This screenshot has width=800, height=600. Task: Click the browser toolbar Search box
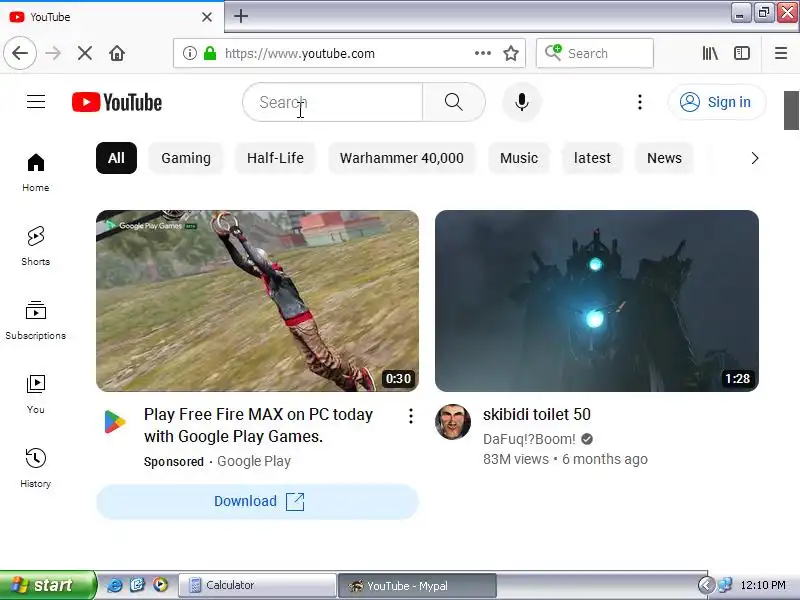(x=595, y=53)
